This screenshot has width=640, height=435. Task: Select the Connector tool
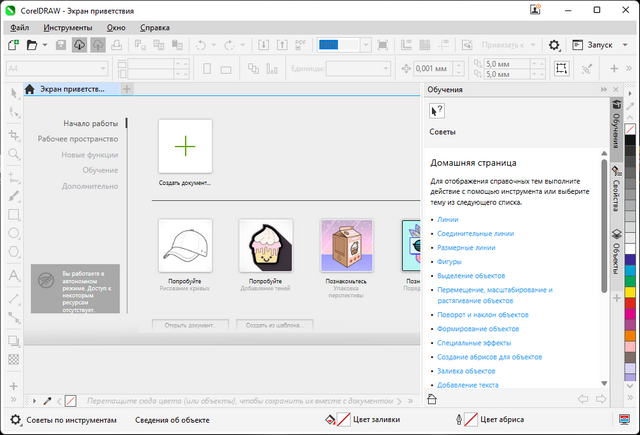pyautogui.click(x=14, y=317)
